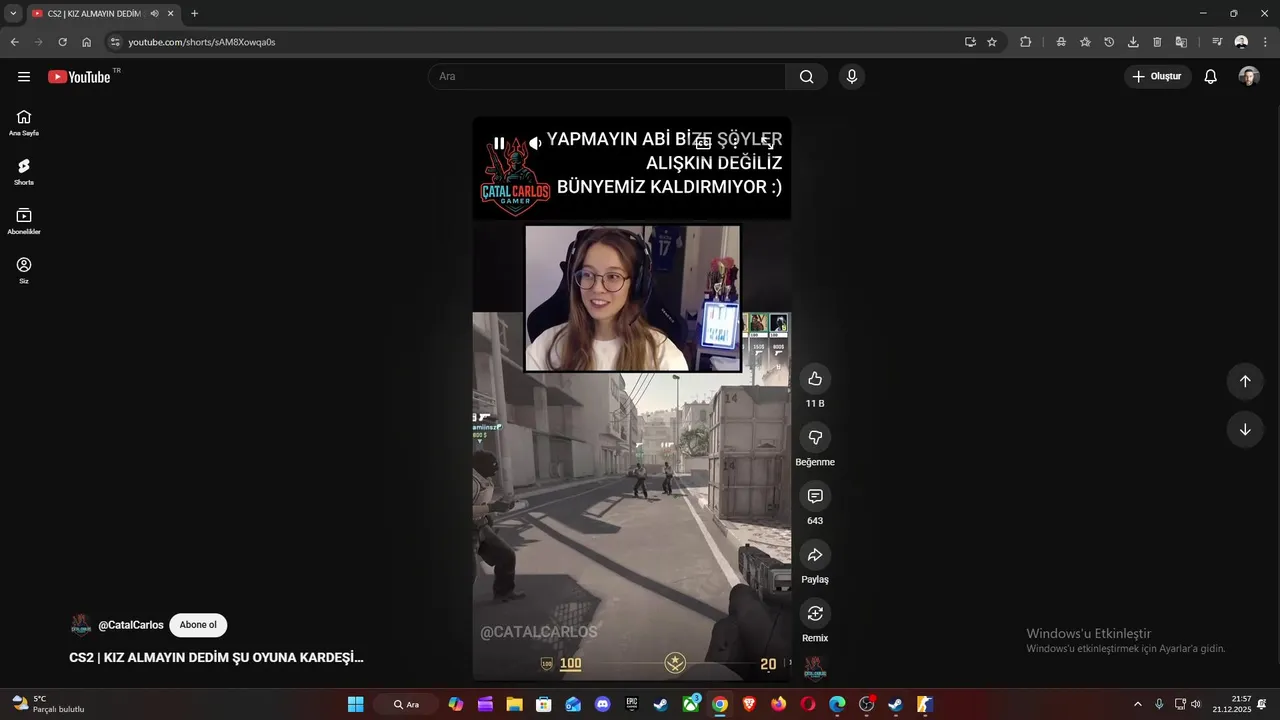Screen dimensions: 1280x720
Task: Open clock showing 21:57
Action: 1232,704
